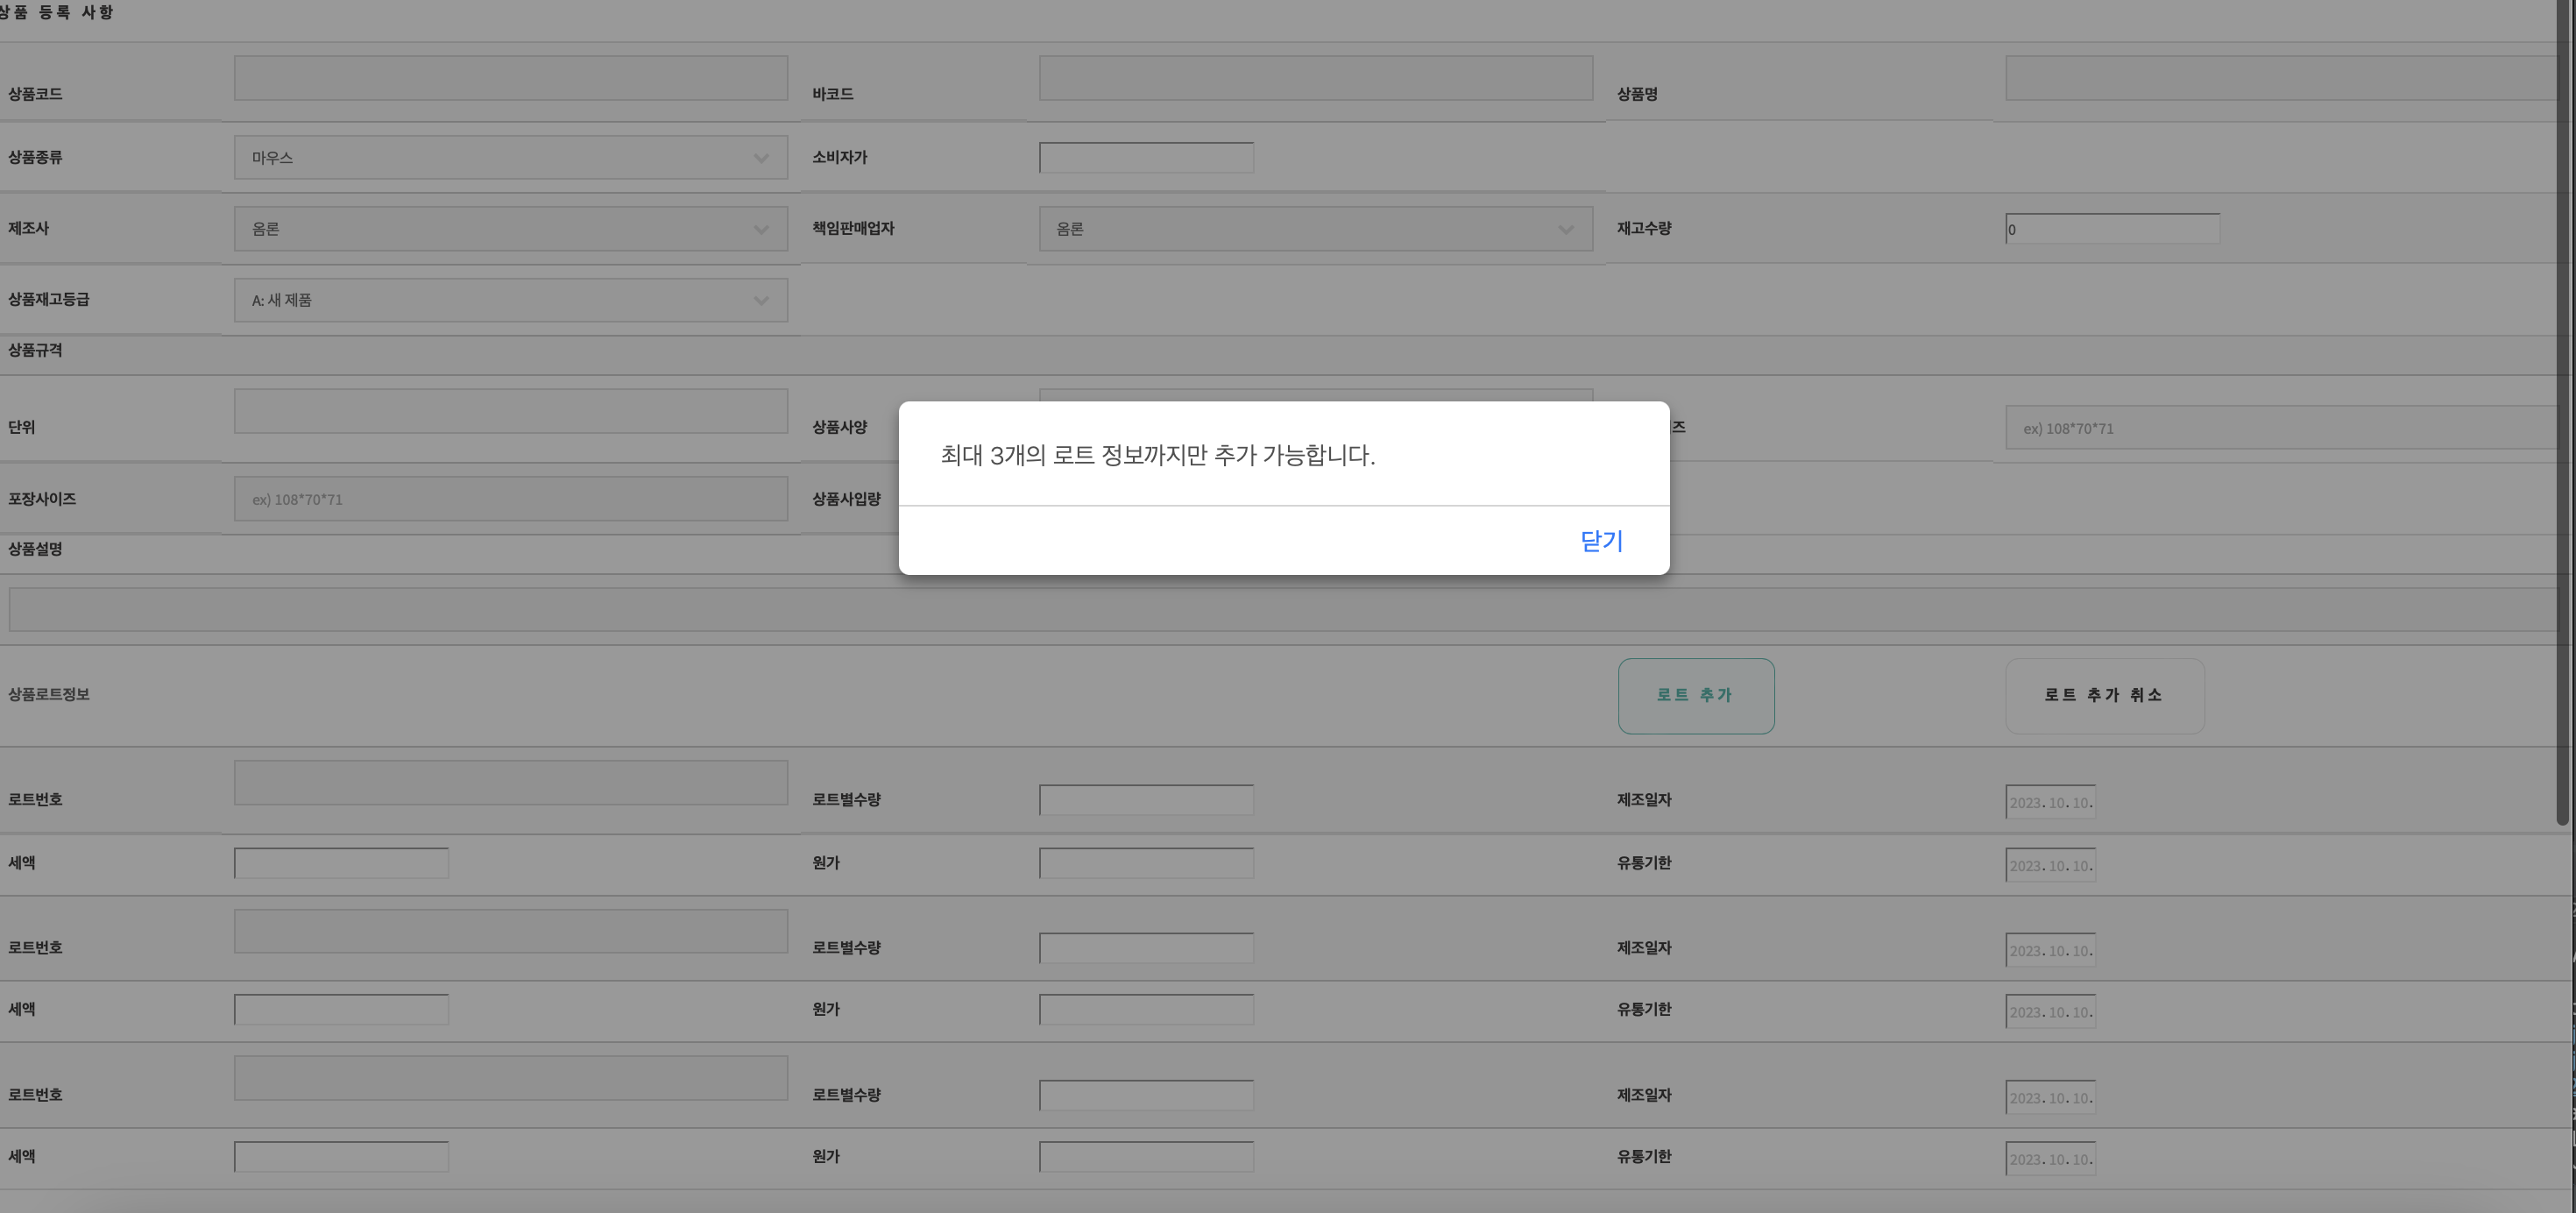Click the first 로트별수량 input field

(x=1146, y=800)
